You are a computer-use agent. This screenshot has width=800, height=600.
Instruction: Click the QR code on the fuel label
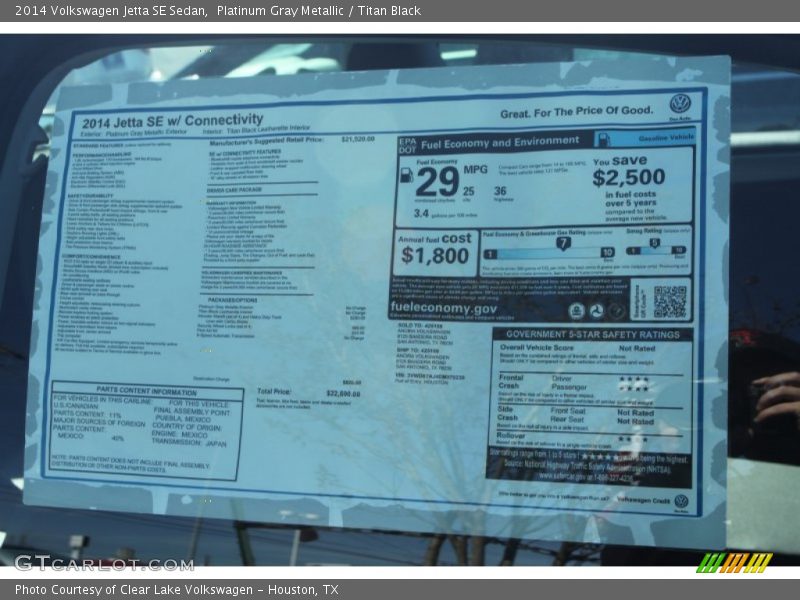(670, 302)
